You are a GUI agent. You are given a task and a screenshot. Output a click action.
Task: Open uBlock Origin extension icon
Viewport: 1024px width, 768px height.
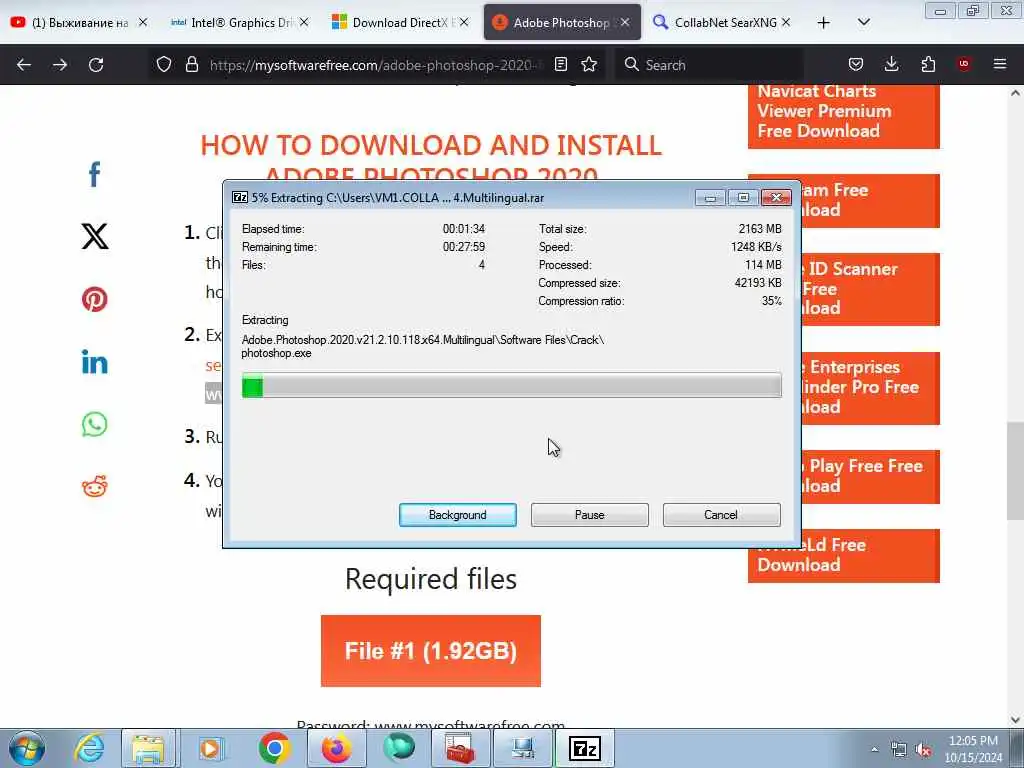click(964, 64)
